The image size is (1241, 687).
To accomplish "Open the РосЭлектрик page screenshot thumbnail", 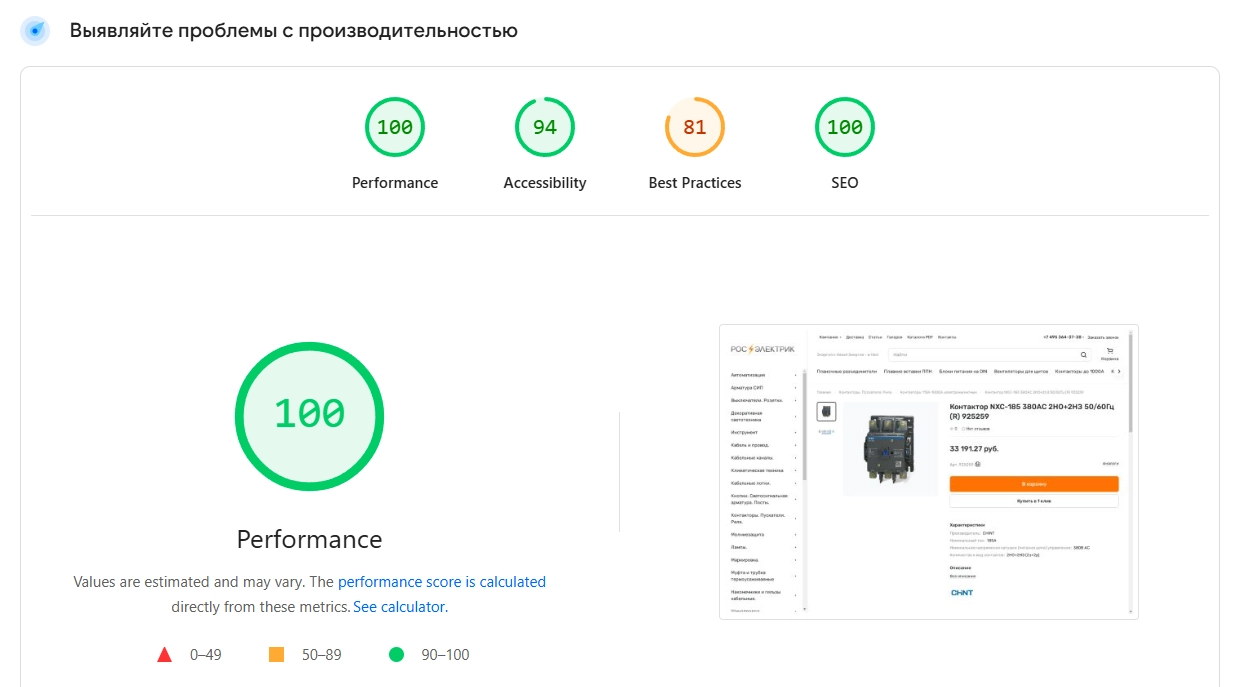I will (x=929, y=472).
